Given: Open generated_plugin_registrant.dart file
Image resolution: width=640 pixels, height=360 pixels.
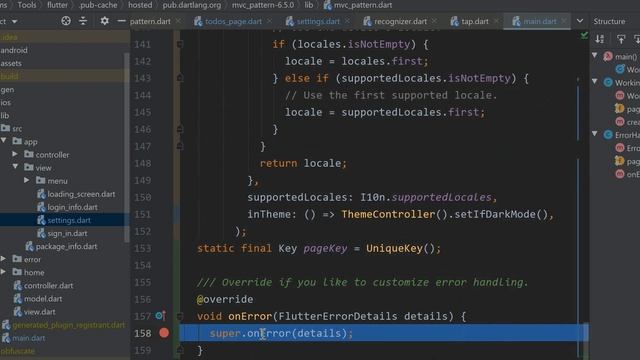Looking at the screenshot, I should (x=68, y=325).
